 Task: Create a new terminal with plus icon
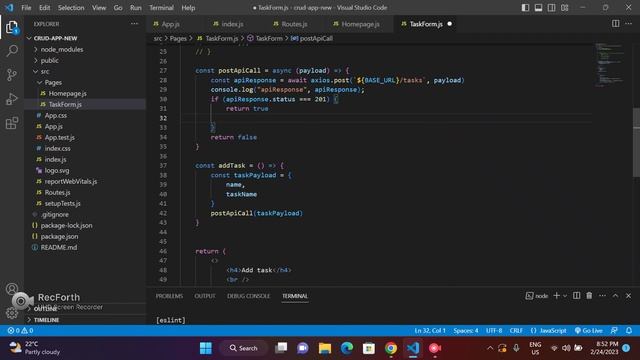556,296
